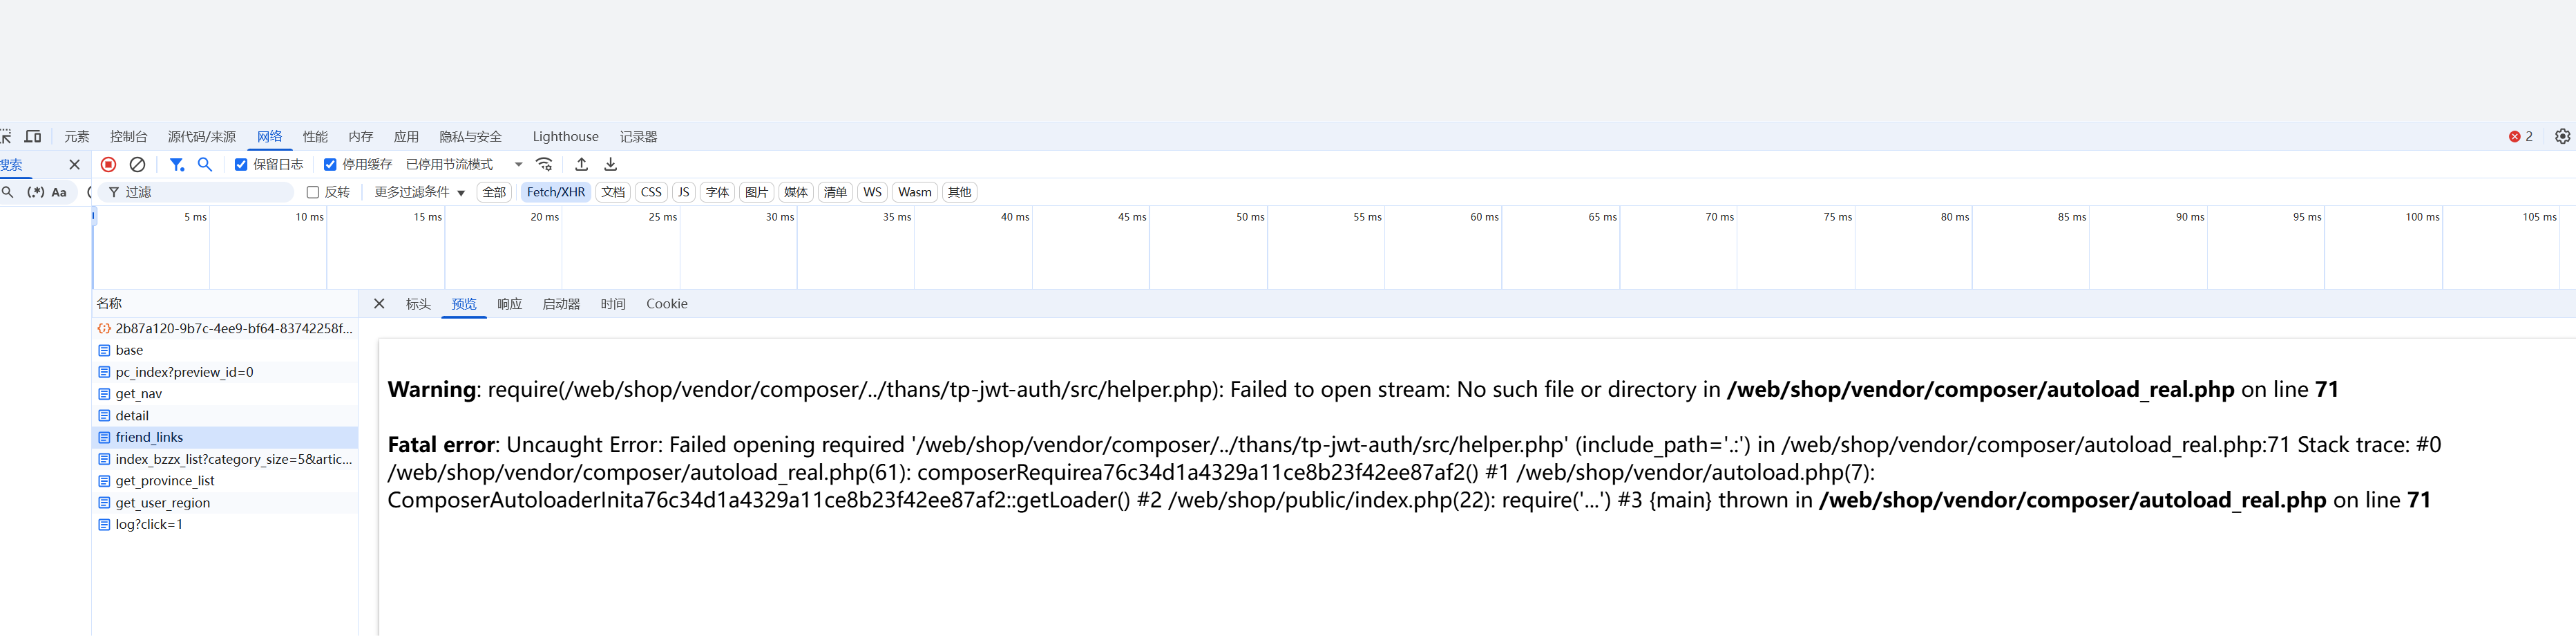The image size is (2576, 636).
Task: Click document icon beside get_nav
Action: pos(104,394)
